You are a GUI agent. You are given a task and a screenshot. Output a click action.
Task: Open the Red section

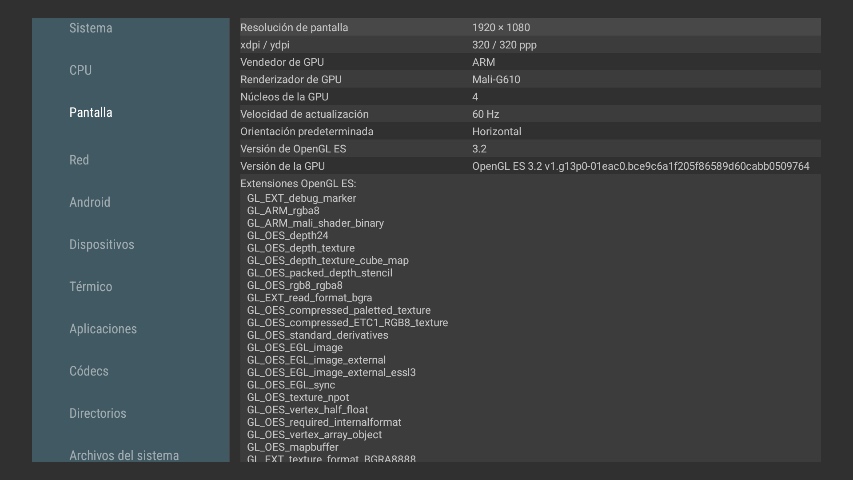pos(79,160)
